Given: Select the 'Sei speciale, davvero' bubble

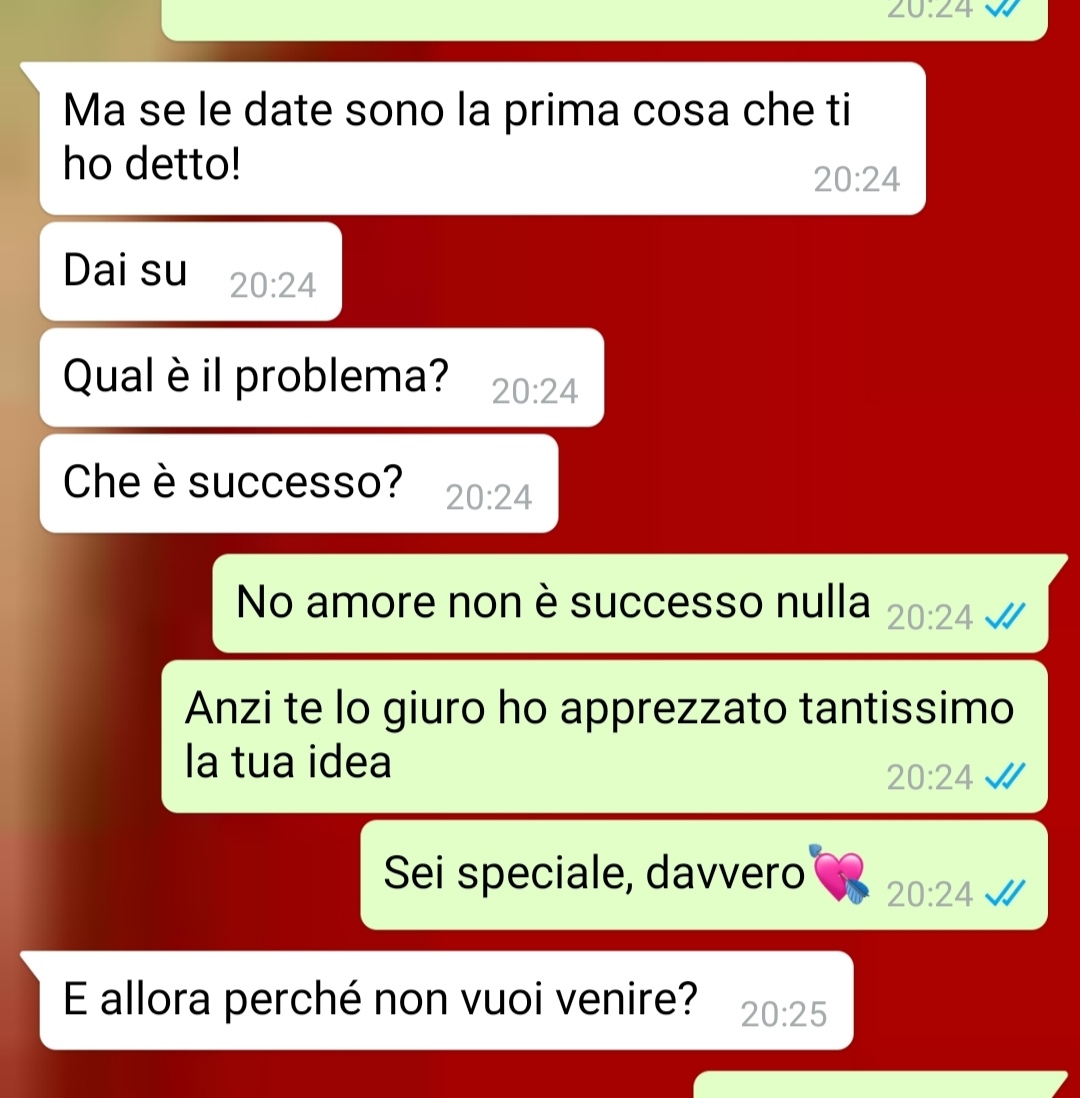Looking at the screenshot, I should [x=704, y=875].
